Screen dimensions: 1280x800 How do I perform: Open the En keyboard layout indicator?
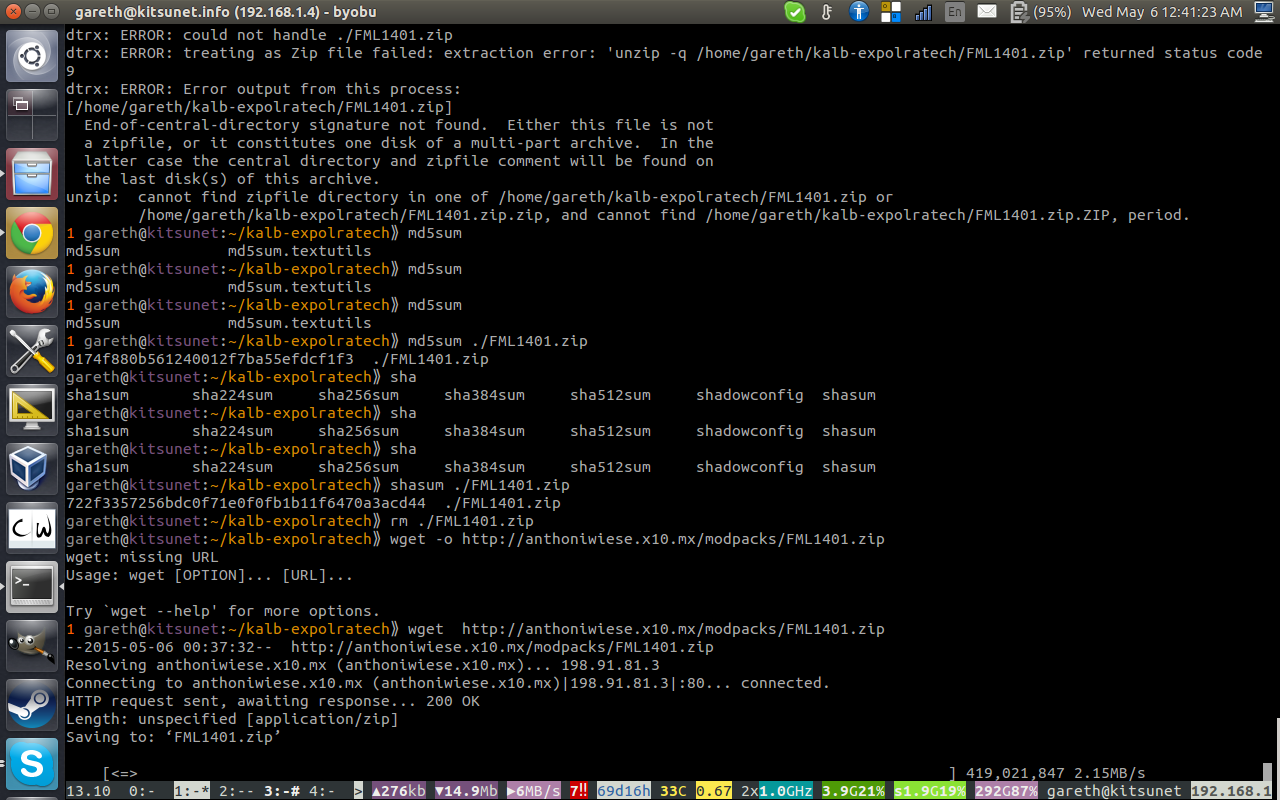[955, 12]
